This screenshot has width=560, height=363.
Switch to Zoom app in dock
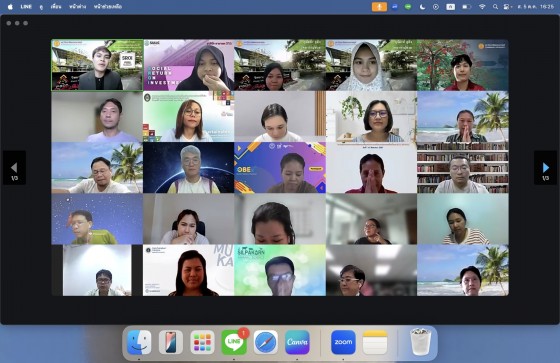click(x=343, y=342)
